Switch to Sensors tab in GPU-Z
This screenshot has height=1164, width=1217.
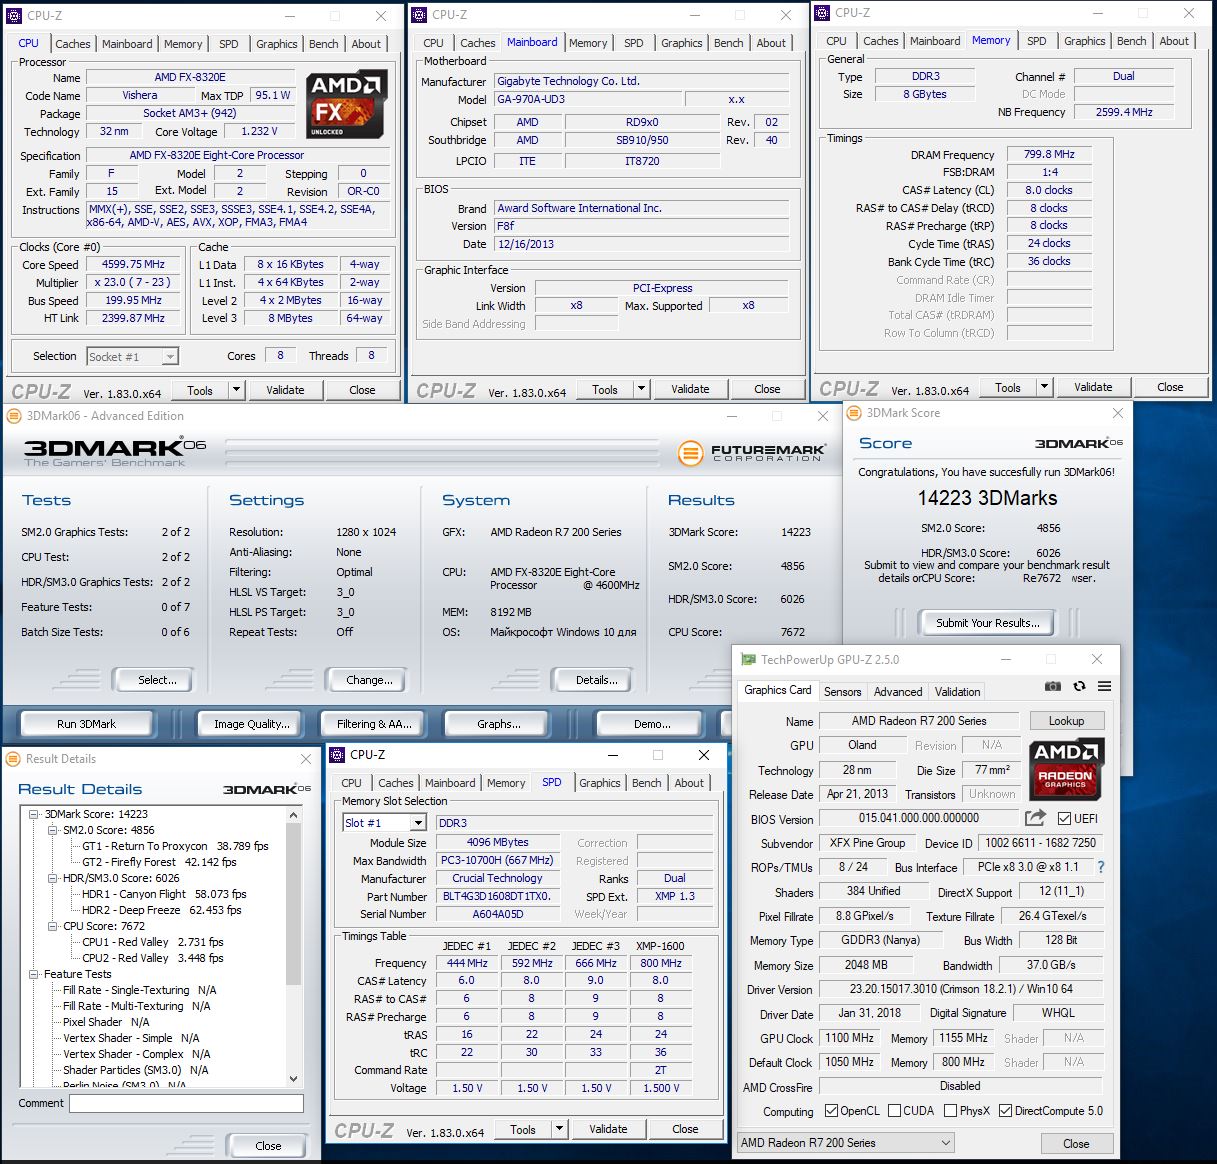[842, 692]
